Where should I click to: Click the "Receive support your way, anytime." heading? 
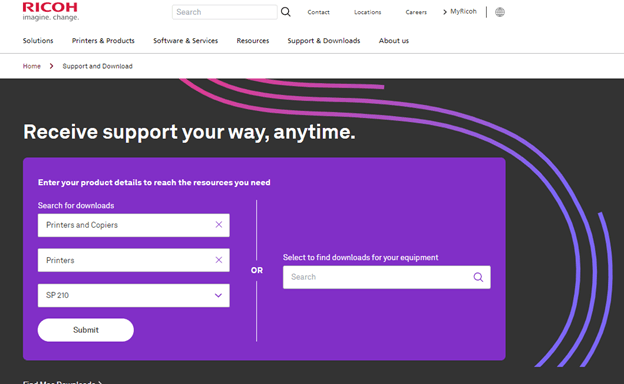[x=189, y=132]
